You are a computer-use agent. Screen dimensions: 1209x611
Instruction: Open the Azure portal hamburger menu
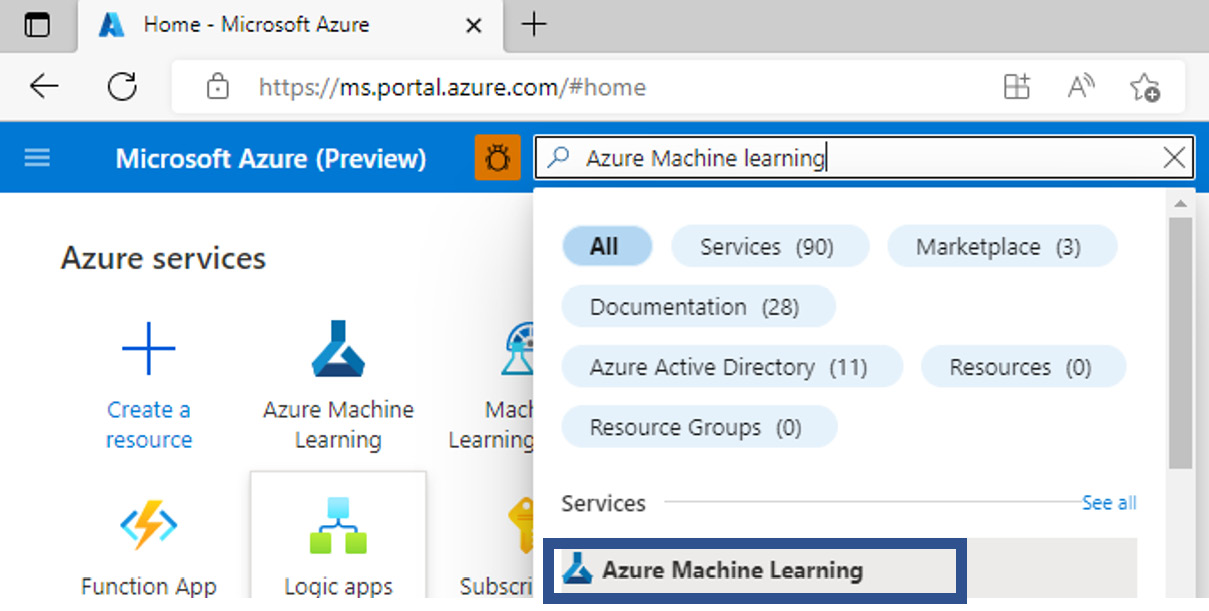[37, 158]
